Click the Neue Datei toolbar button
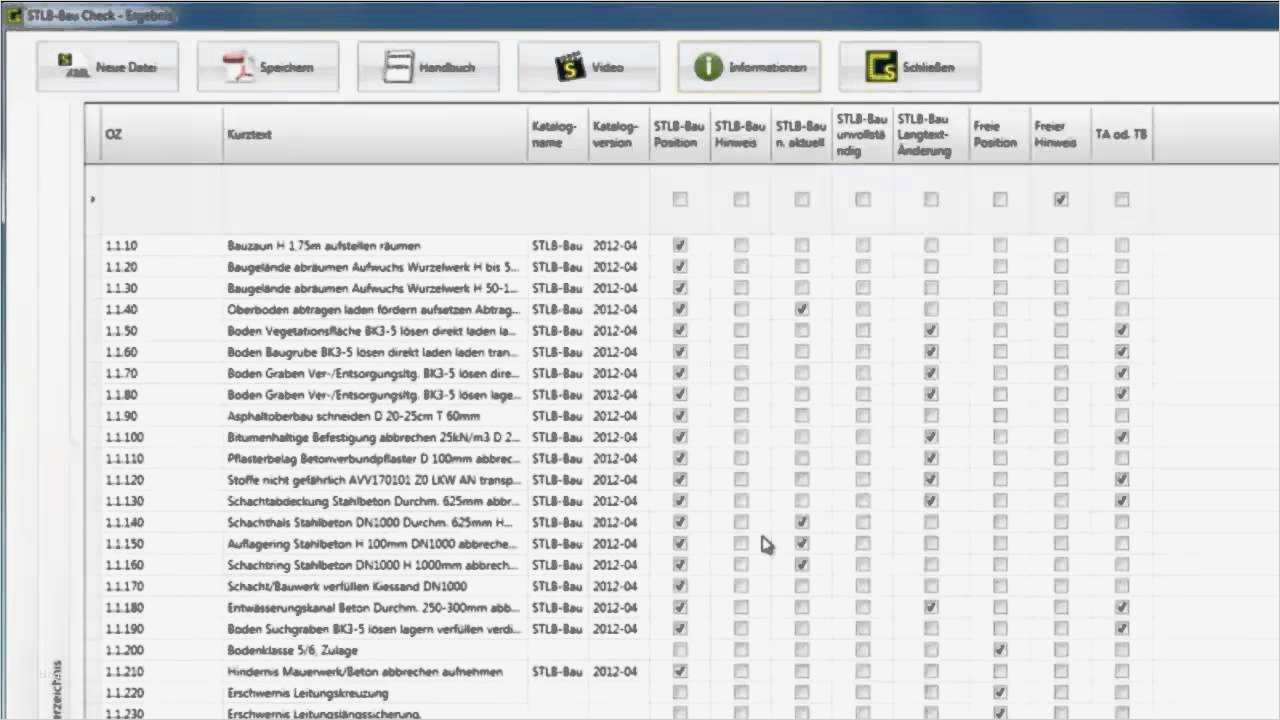The height and width of the screenshot is (720, 1280). point(107,67)
